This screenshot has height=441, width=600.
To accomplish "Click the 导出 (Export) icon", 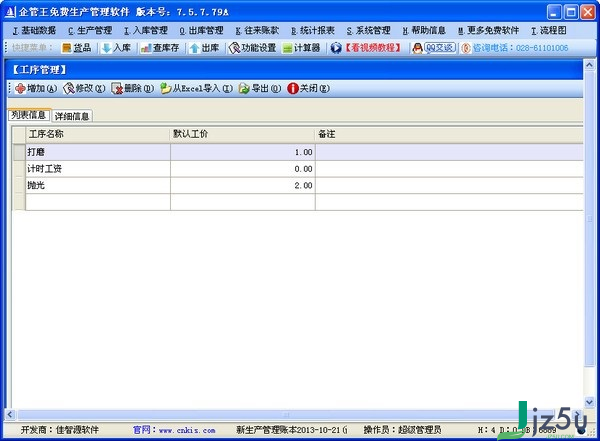I will pyautogui.click(x=244, y=88).
